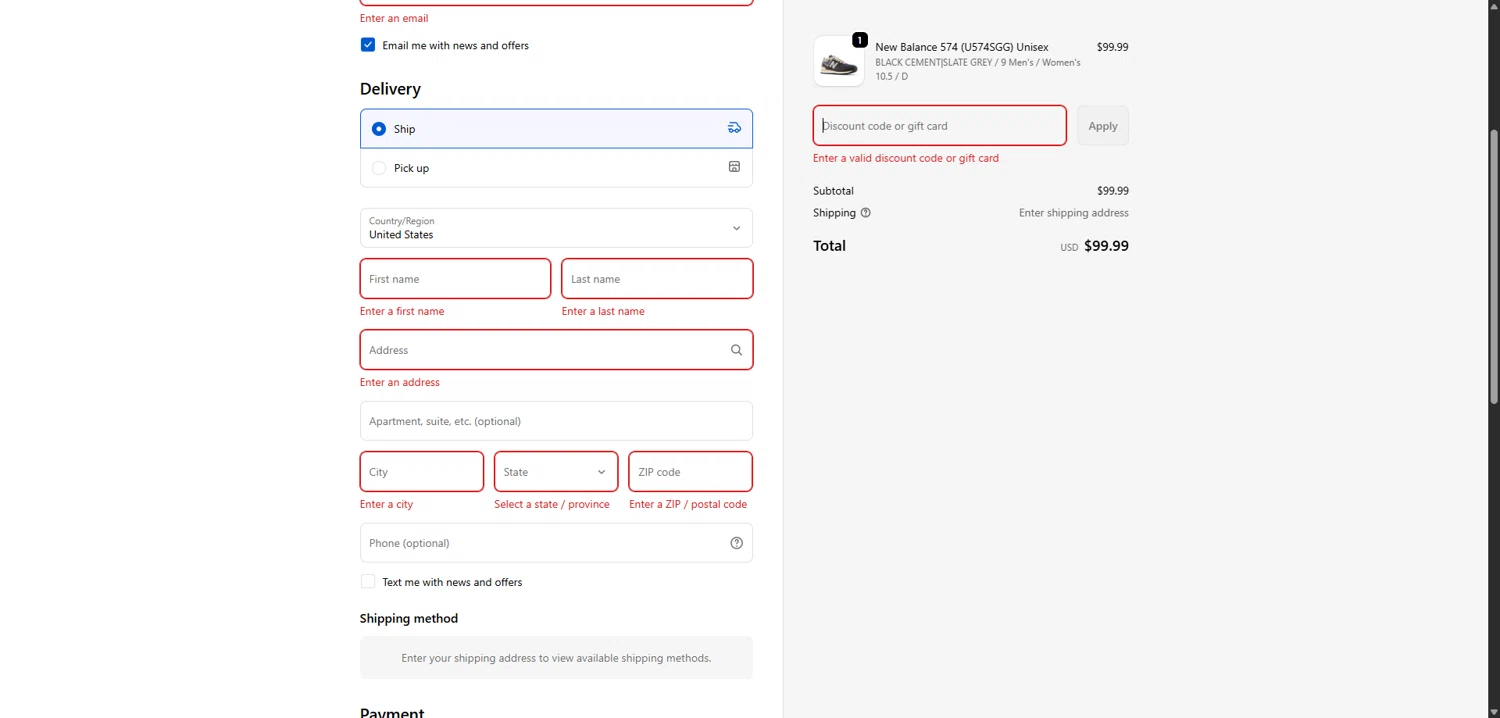The width and height of the screenshot is (1500, 718).
Task: Focus the City text field
Action: (x=421, y=472)
